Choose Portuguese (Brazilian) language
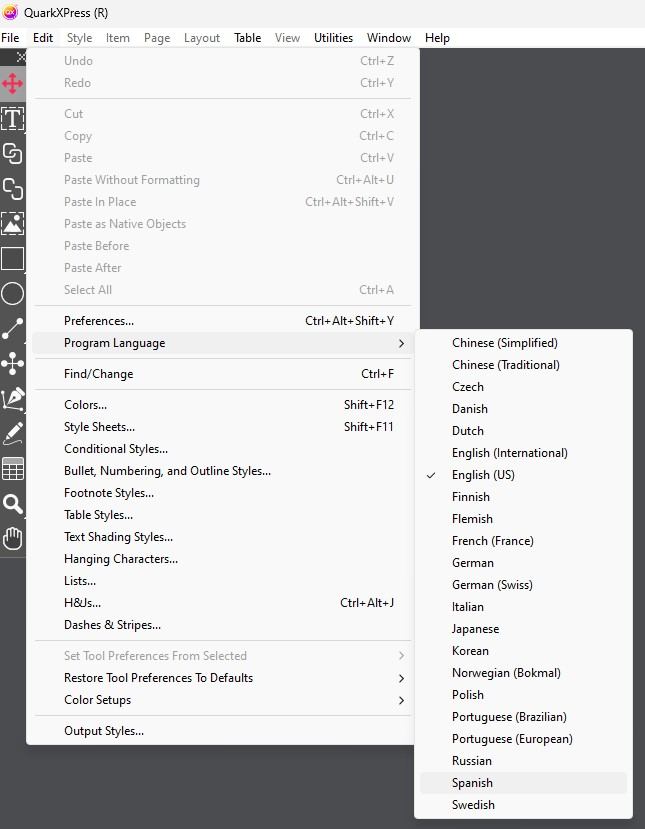This screenshot has width=645, height=829. (x=523, y=717)
